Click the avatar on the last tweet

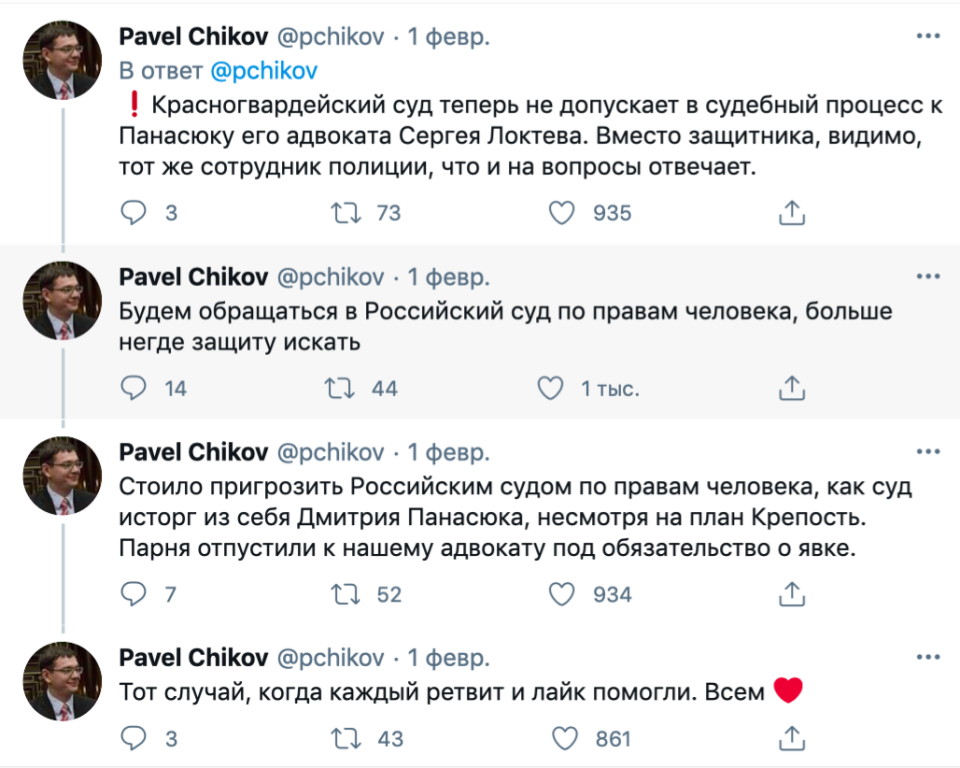click(x=63, y=681)
